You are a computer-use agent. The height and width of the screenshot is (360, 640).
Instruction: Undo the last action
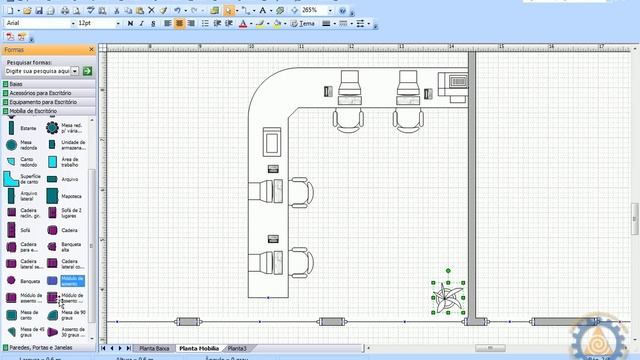tap(178, 11)
